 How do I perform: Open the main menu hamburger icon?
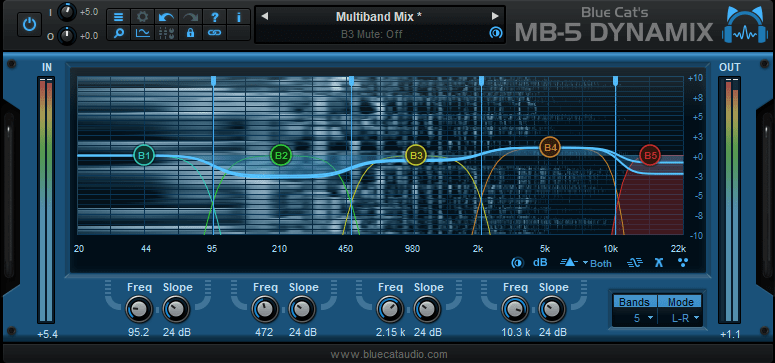pos(119,17)
